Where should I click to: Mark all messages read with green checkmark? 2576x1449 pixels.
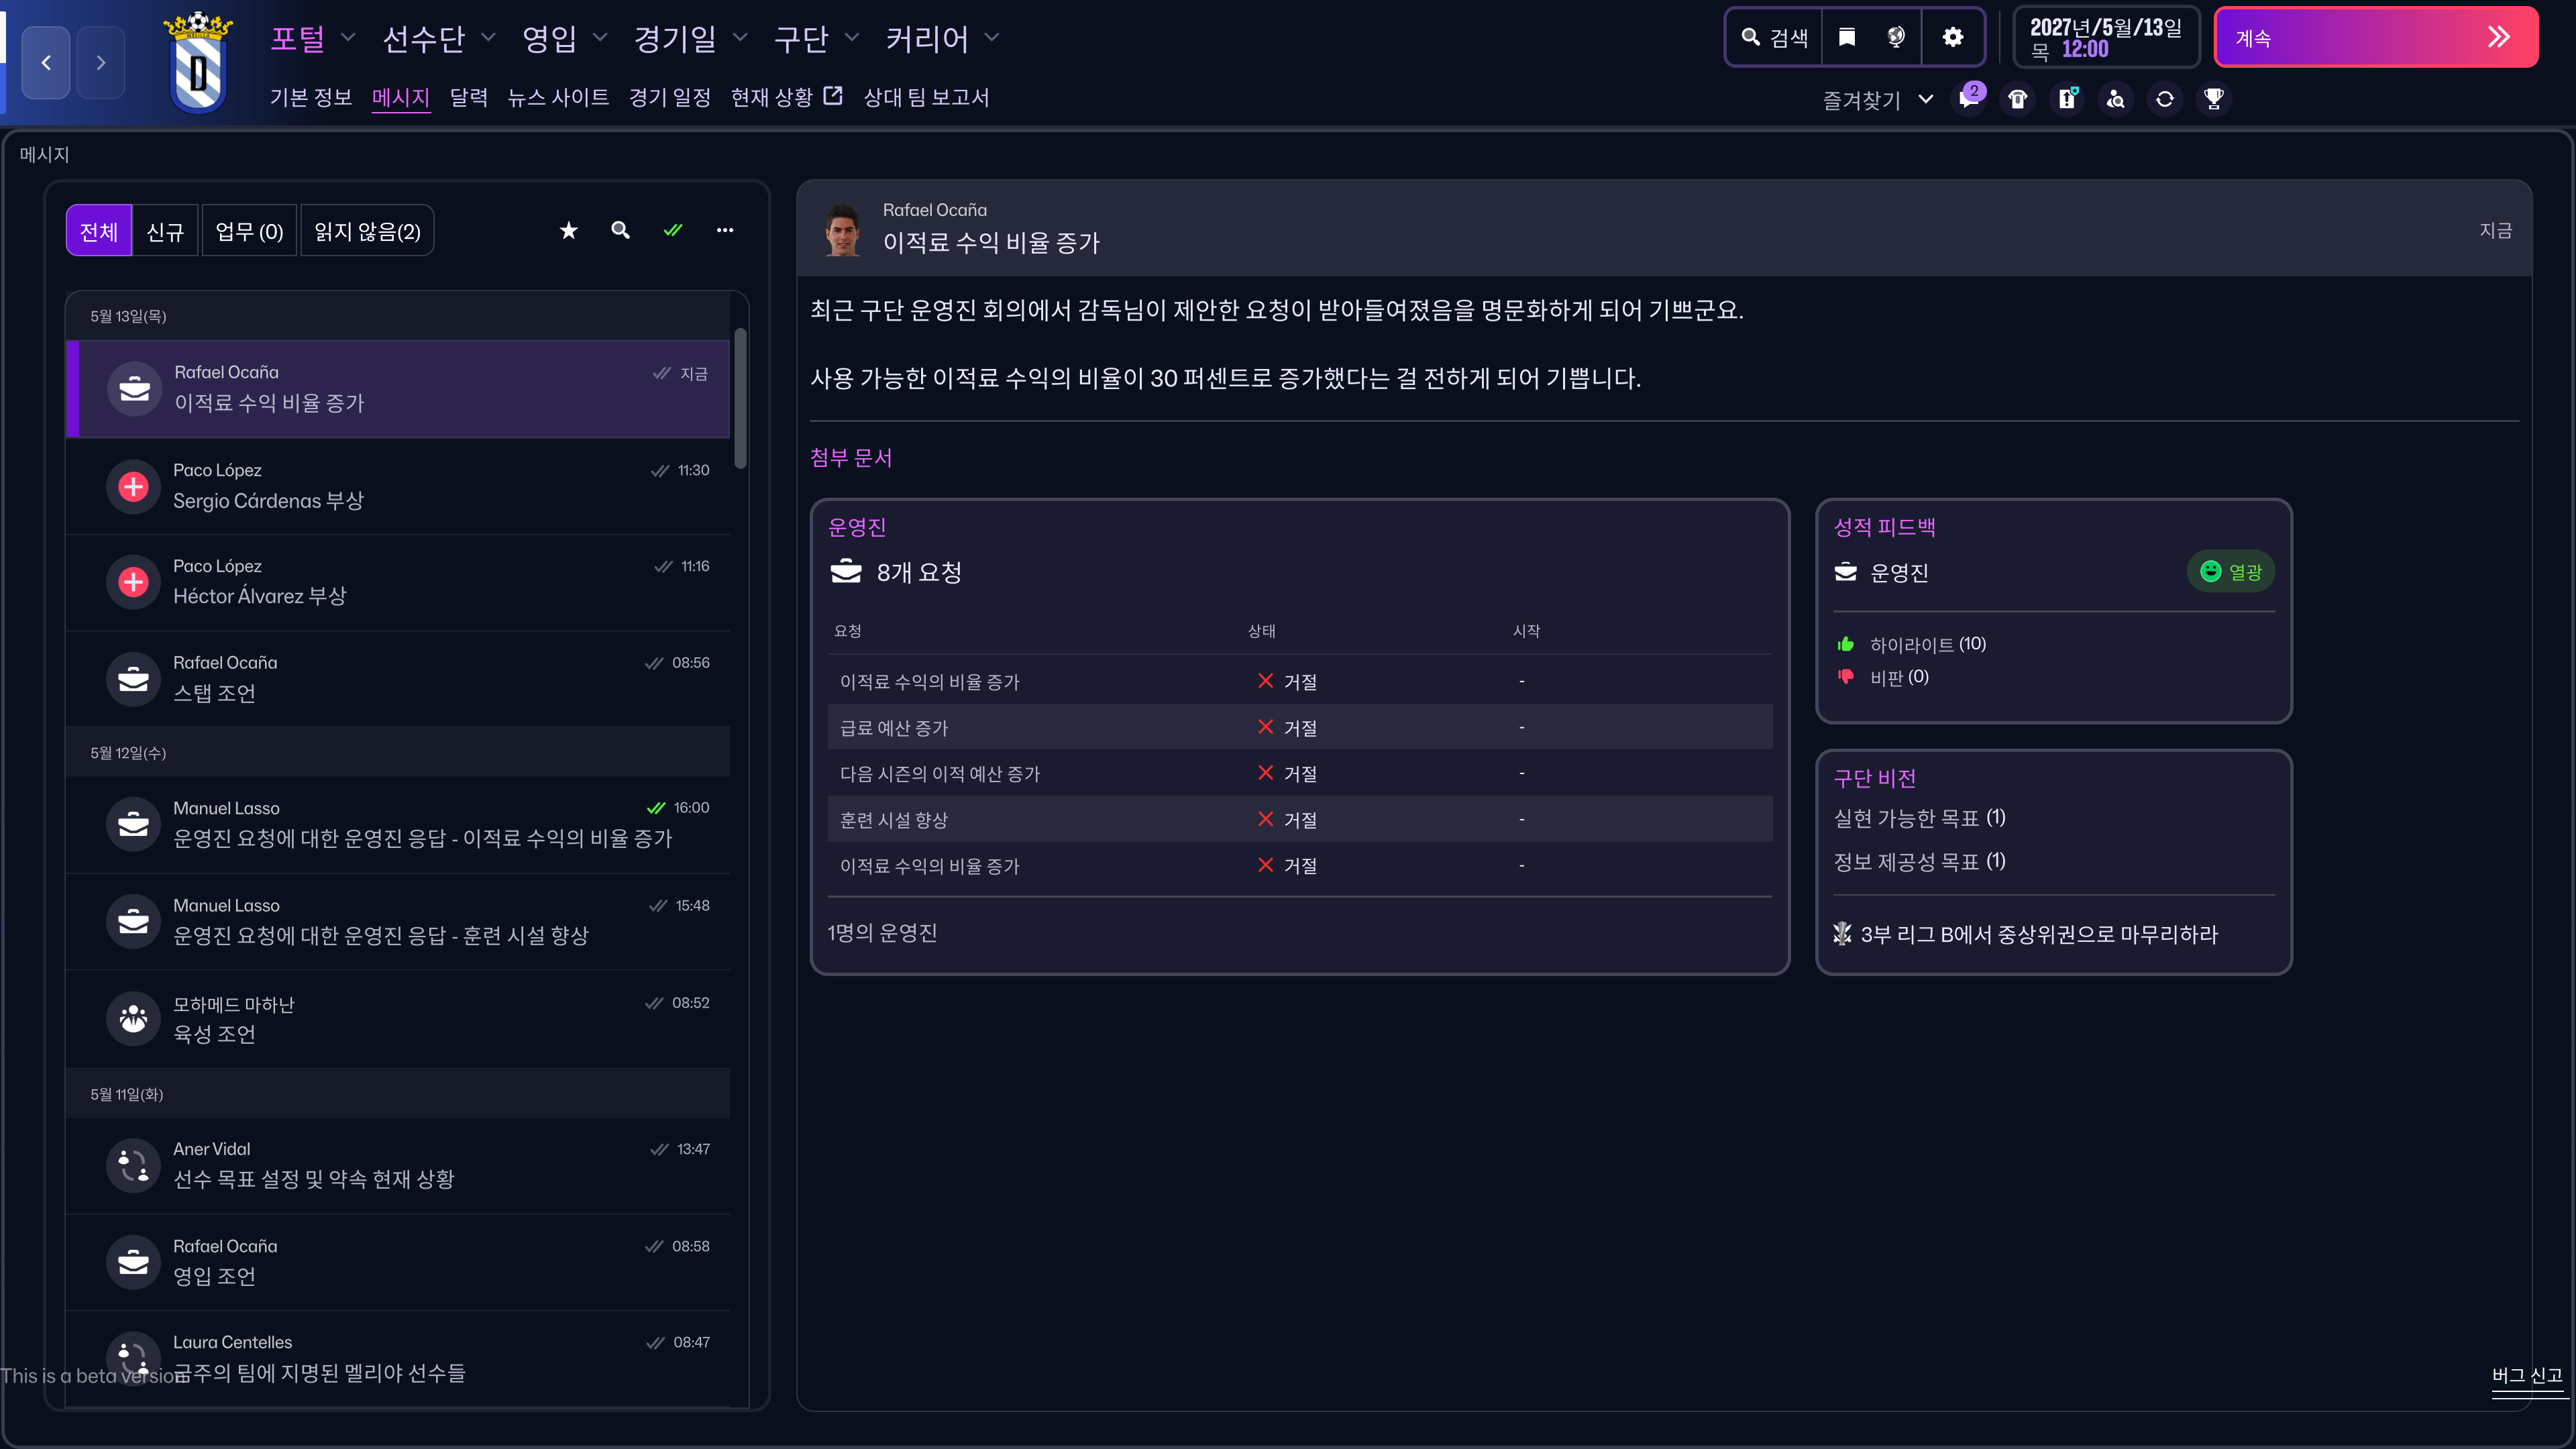click(x=673, y=231)
